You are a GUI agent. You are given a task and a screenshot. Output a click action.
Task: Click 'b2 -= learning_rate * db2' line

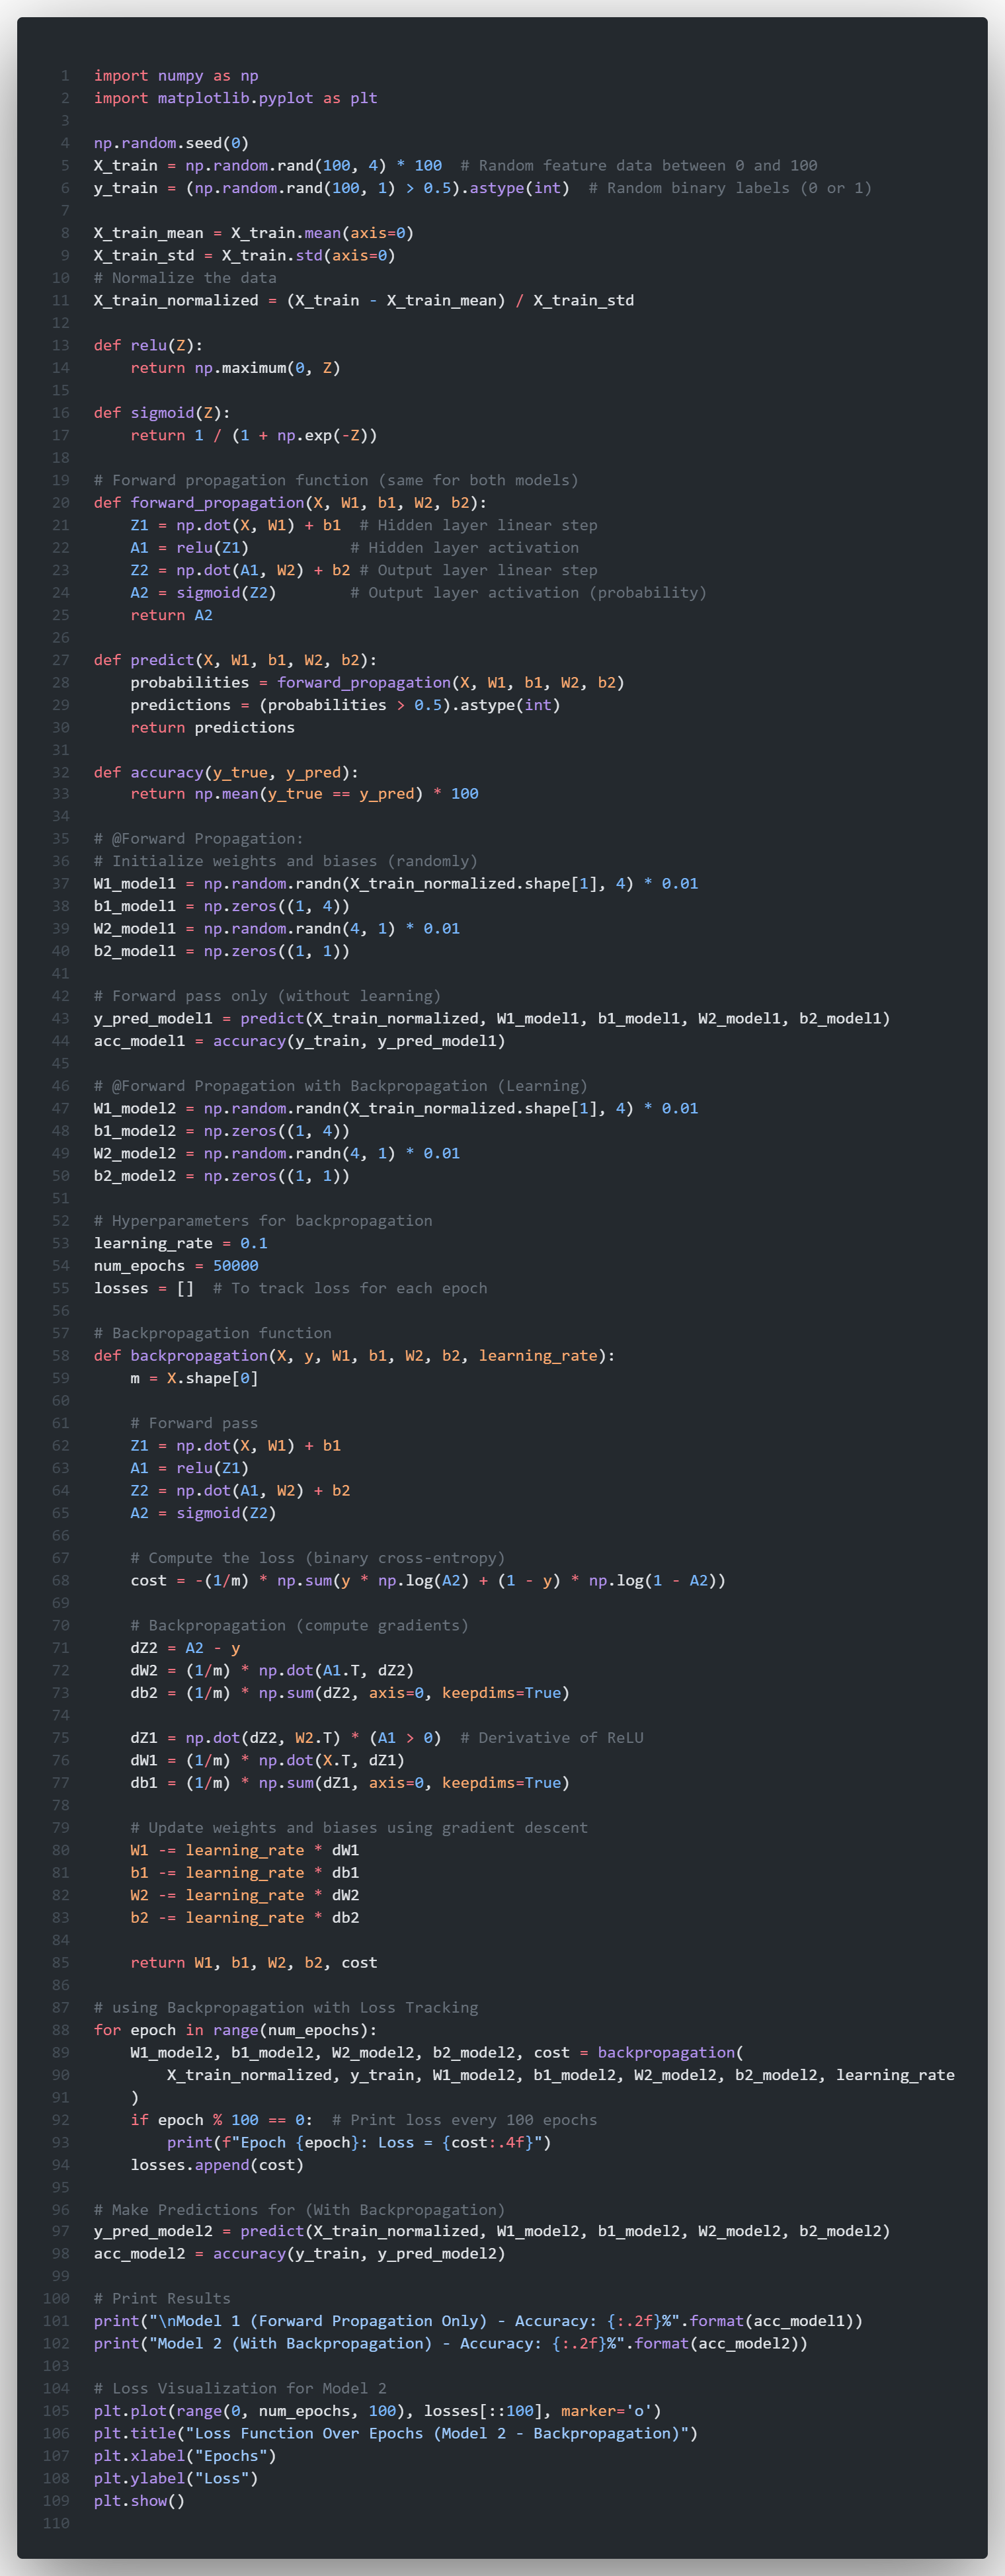point(244,1918)
